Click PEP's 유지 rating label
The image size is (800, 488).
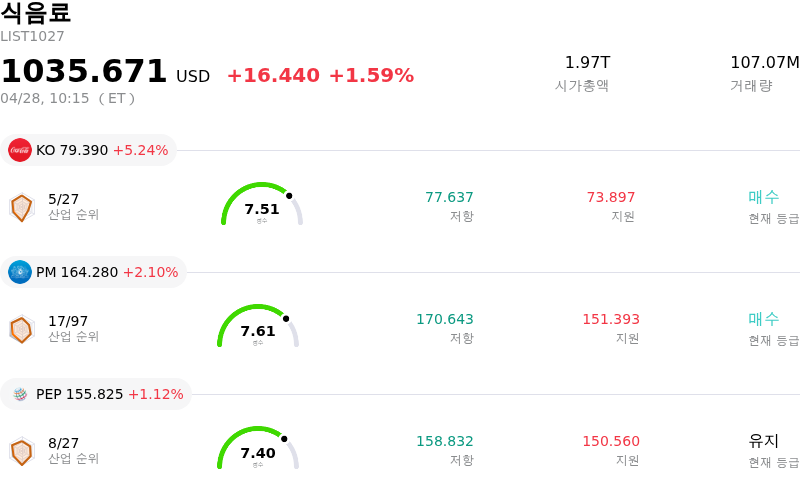point(763,441)
